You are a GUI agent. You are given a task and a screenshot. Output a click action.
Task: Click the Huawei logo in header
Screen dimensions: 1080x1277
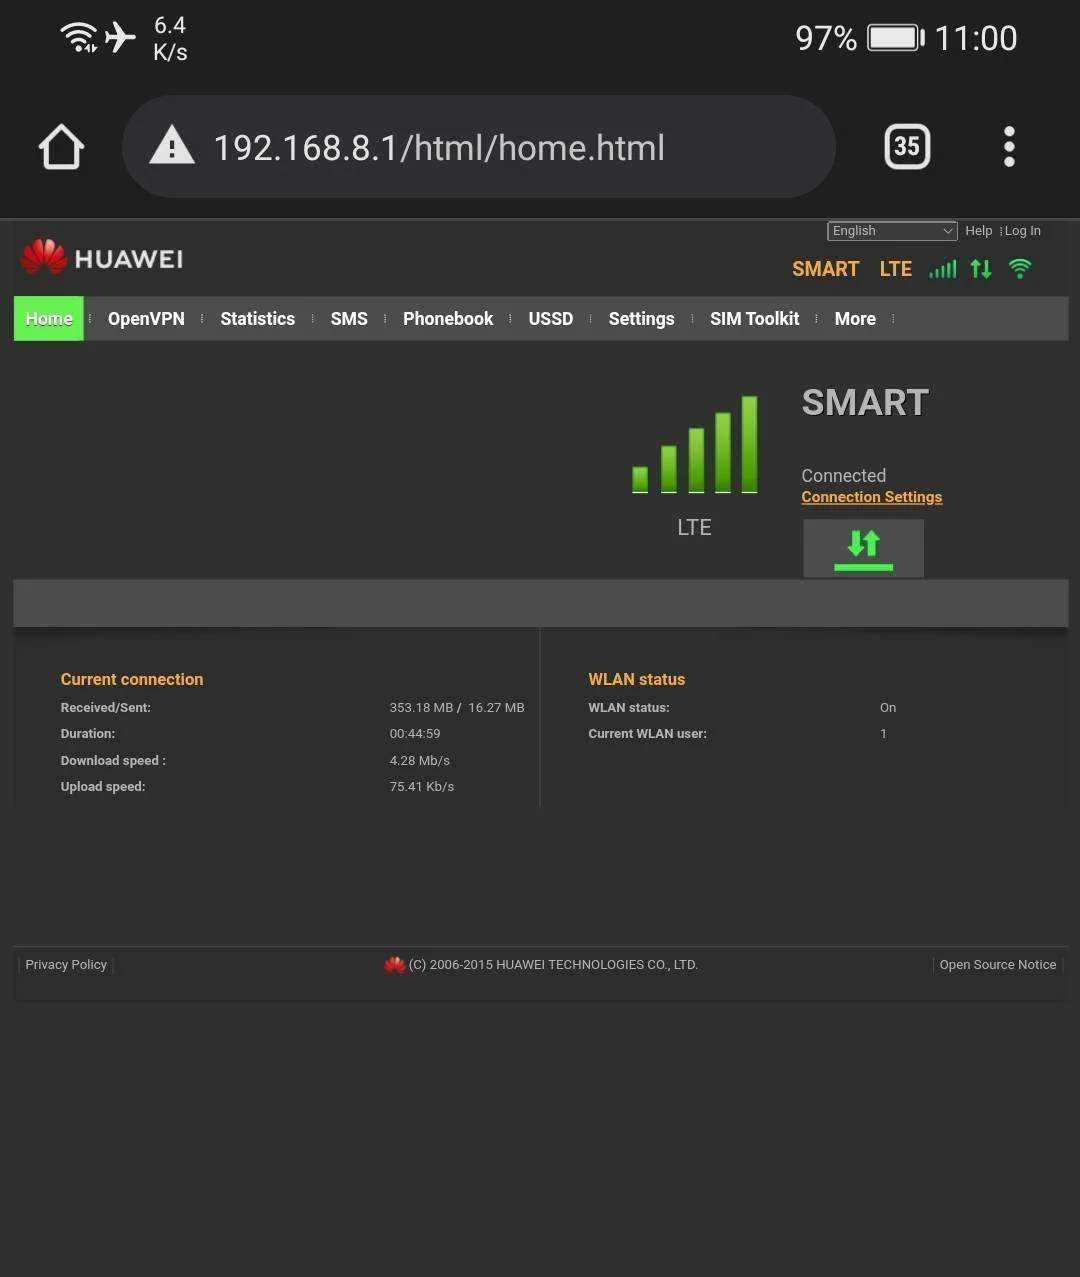102,258
